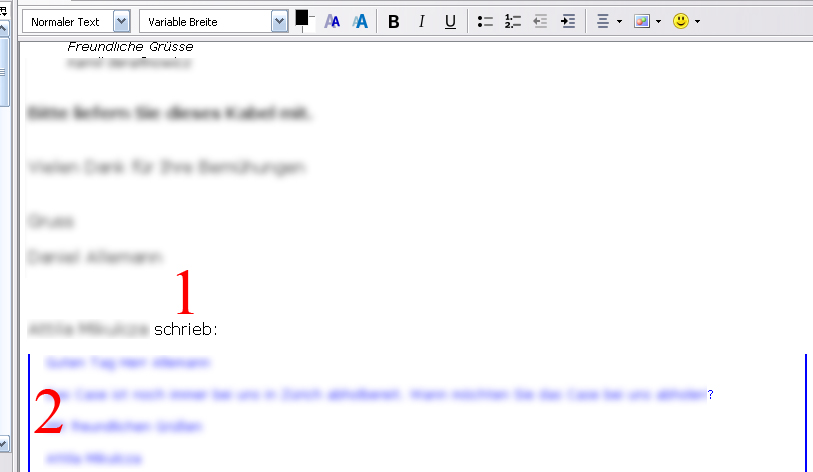Toggle bold formatting
Viewport: 813px width, 472px height.
pyautogui.click(x=394, y=21)
